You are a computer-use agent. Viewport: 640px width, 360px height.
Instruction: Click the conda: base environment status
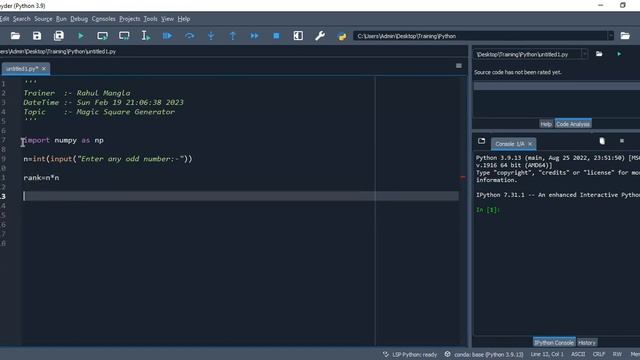484,354
